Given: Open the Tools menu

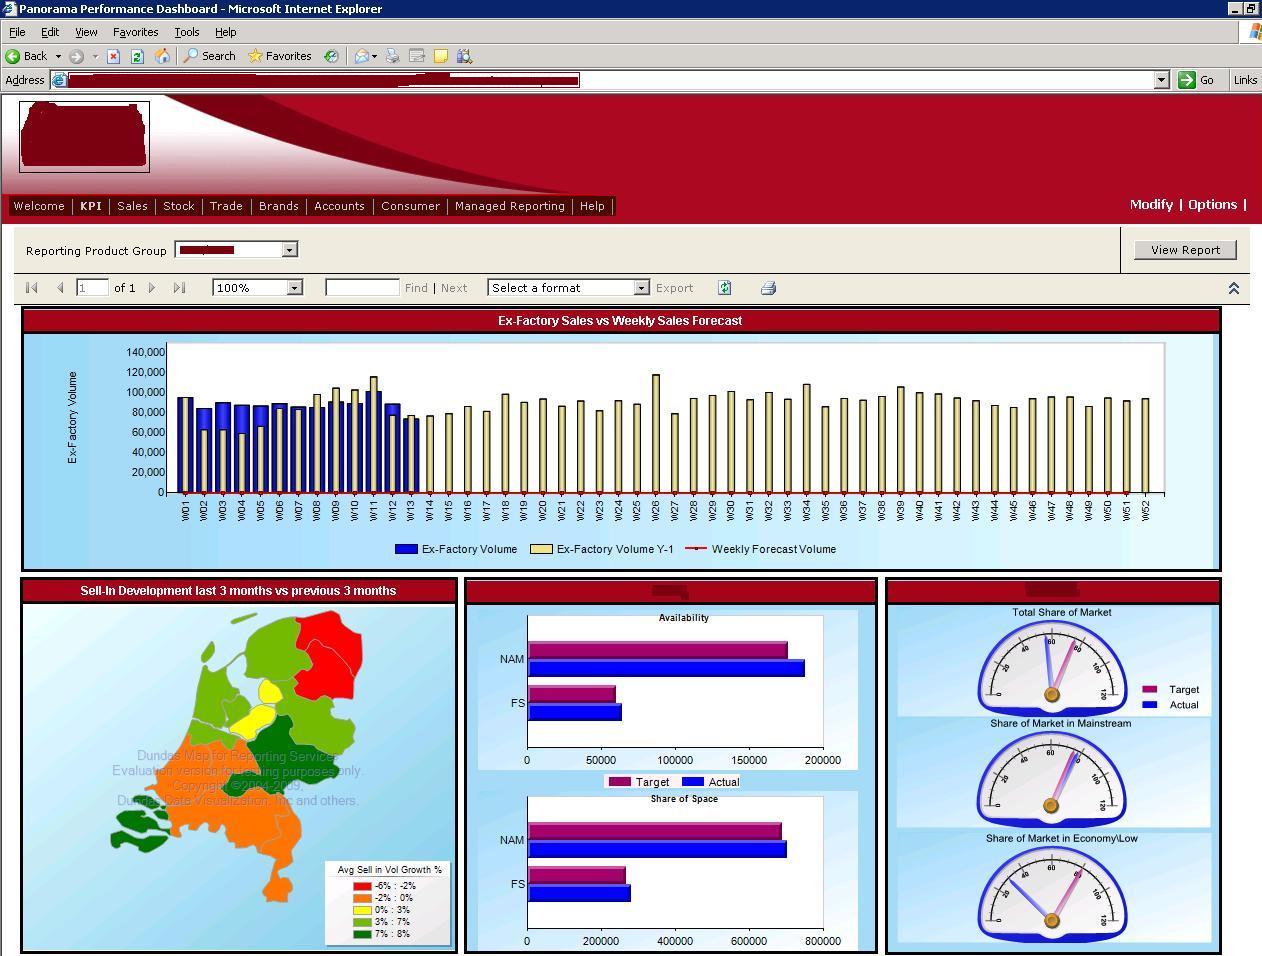Looking at the screenshot, I should click(187, 32).
